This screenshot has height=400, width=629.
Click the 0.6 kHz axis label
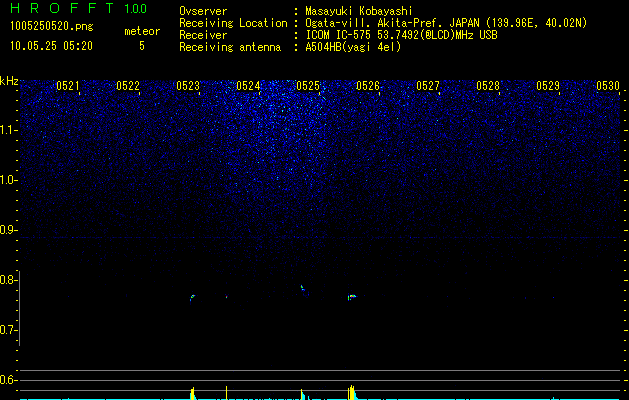[8, 380]
